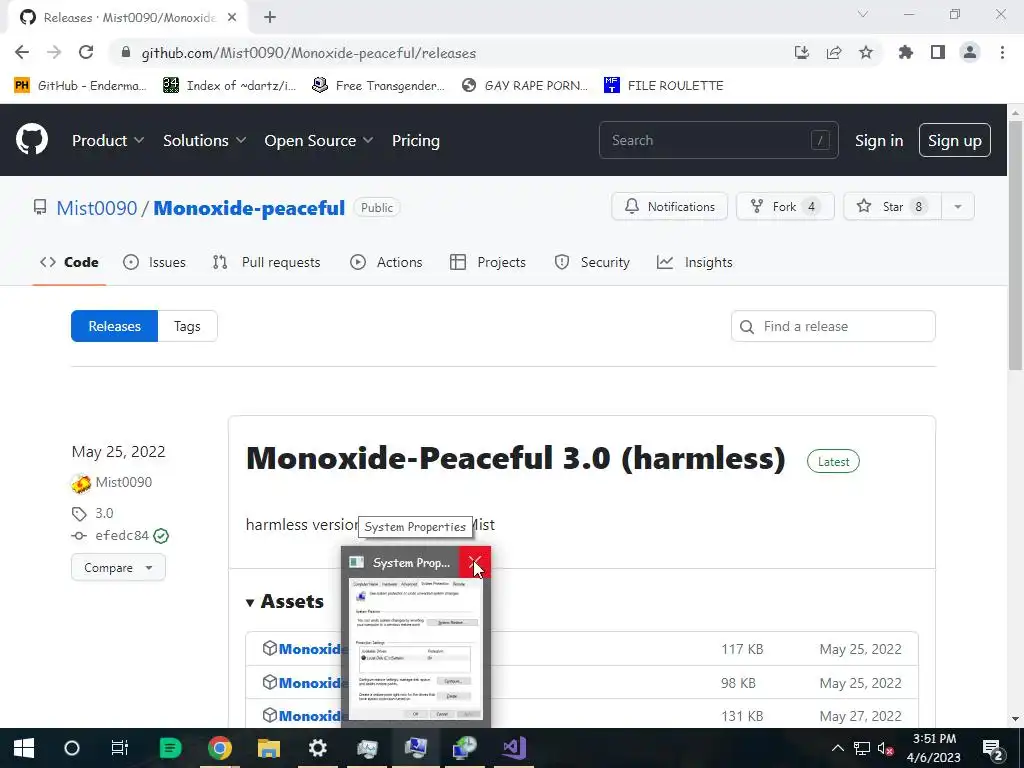The image size is (1024, 768).
Task: Click the System Properties window thumbnail
Action: pyautogui.click(x=415, y=649)
